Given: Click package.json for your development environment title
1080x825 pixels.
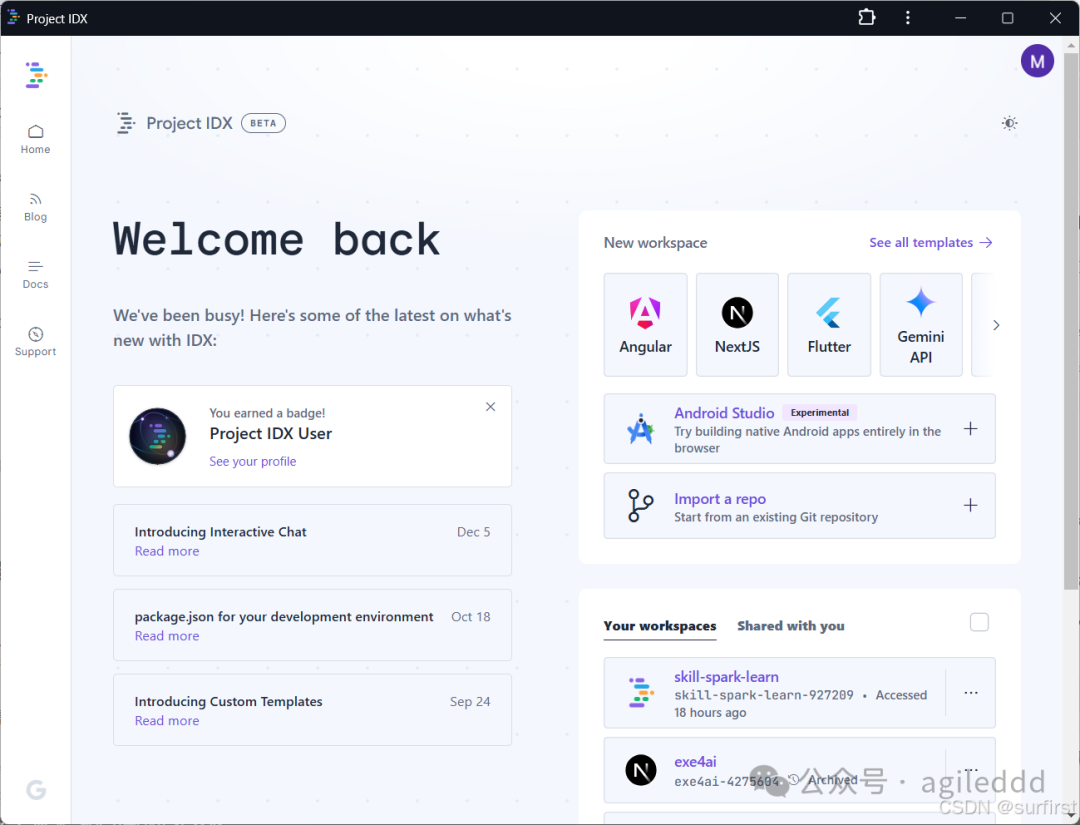Looking at the screenshot, I should point(284,616).
